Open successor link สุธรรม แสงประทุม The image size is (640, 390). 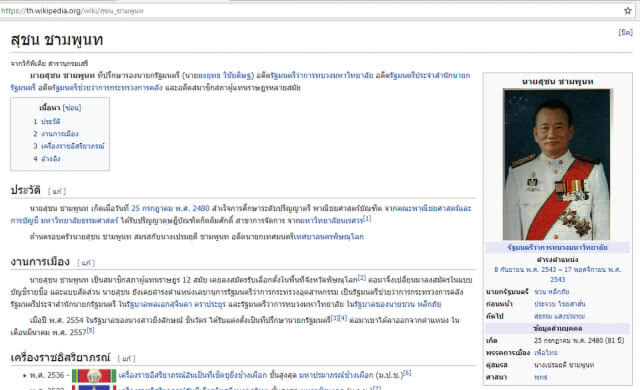coord(560,316)
